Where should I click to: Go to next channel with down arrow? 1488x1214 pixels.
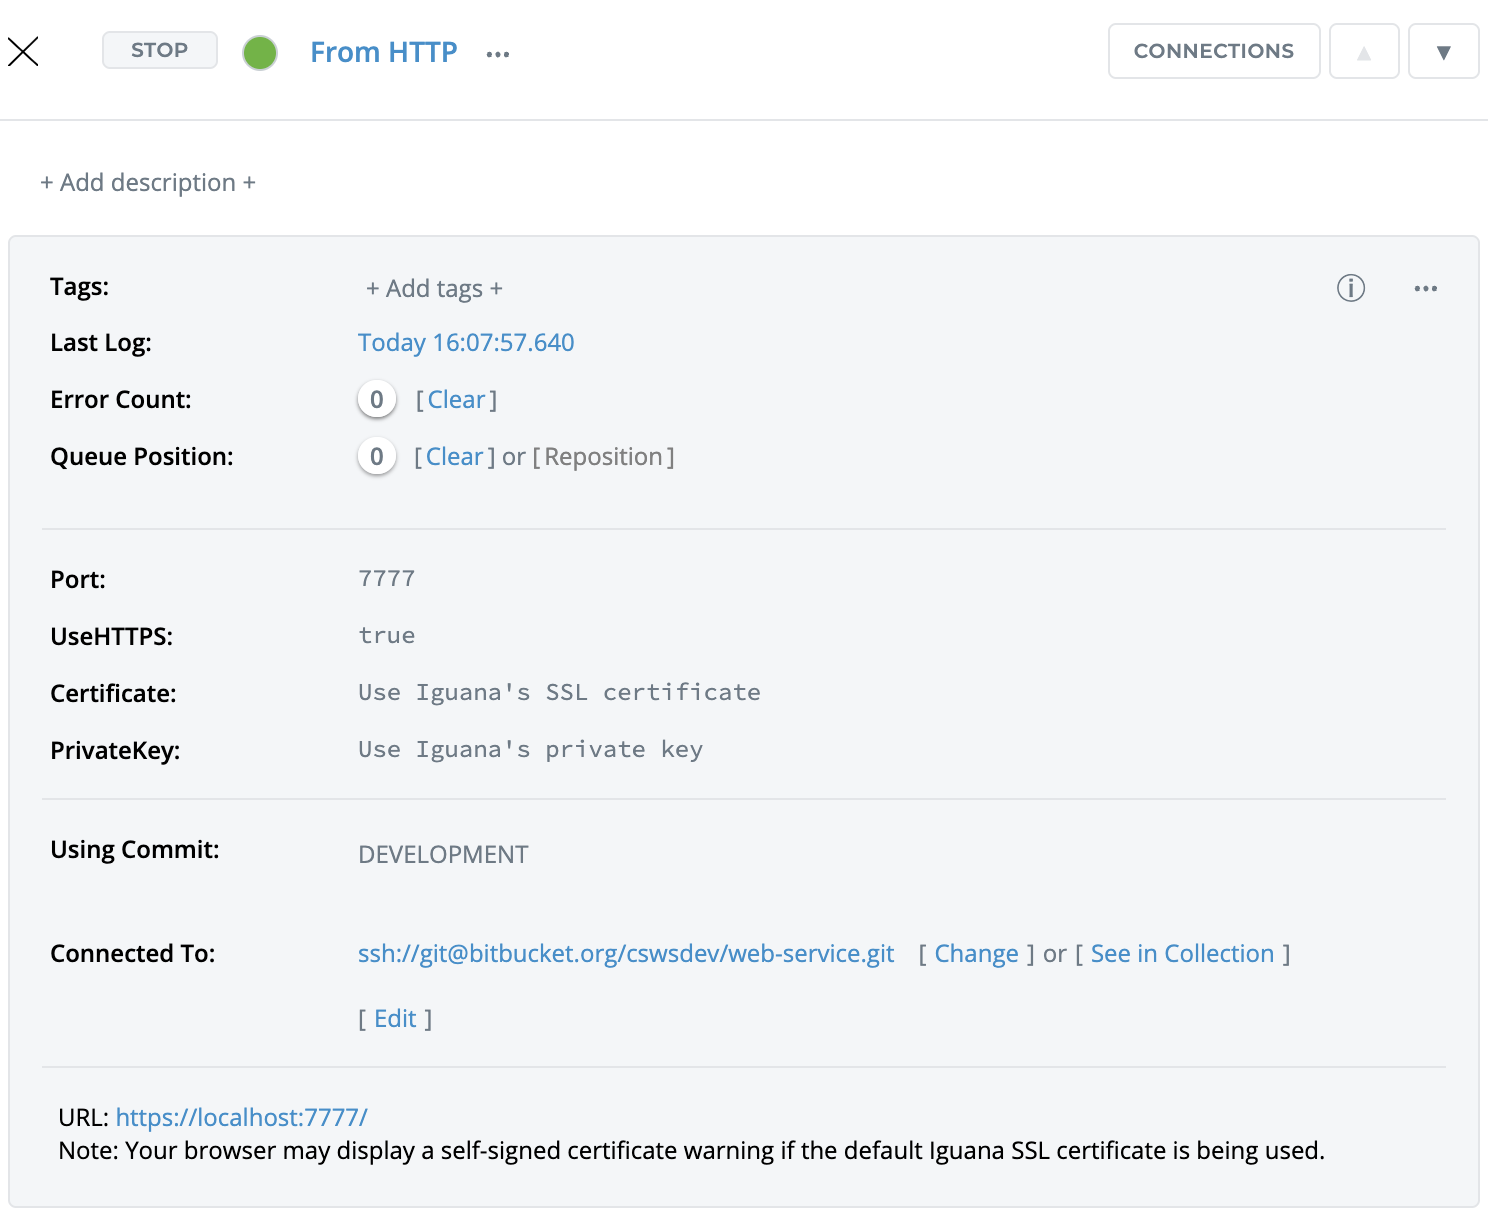pos(1442,52)
